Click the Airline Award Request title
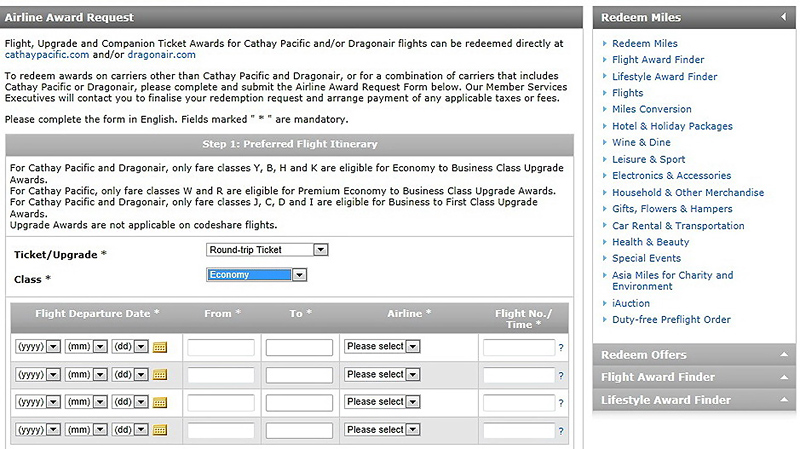This screenshot has width=800, height=449. pos(69,17)
